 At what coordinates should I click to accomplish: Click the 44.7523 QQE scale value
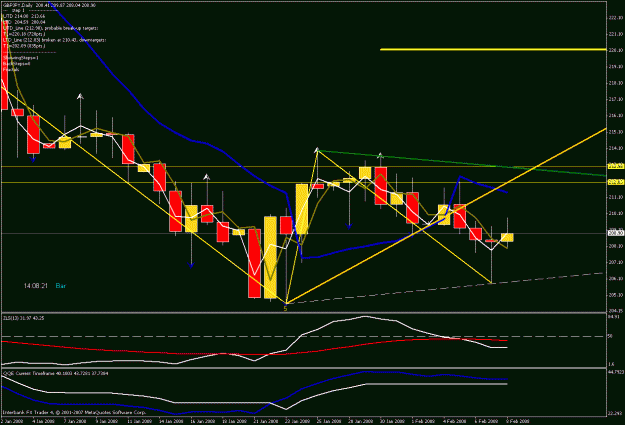click(616, 372)
